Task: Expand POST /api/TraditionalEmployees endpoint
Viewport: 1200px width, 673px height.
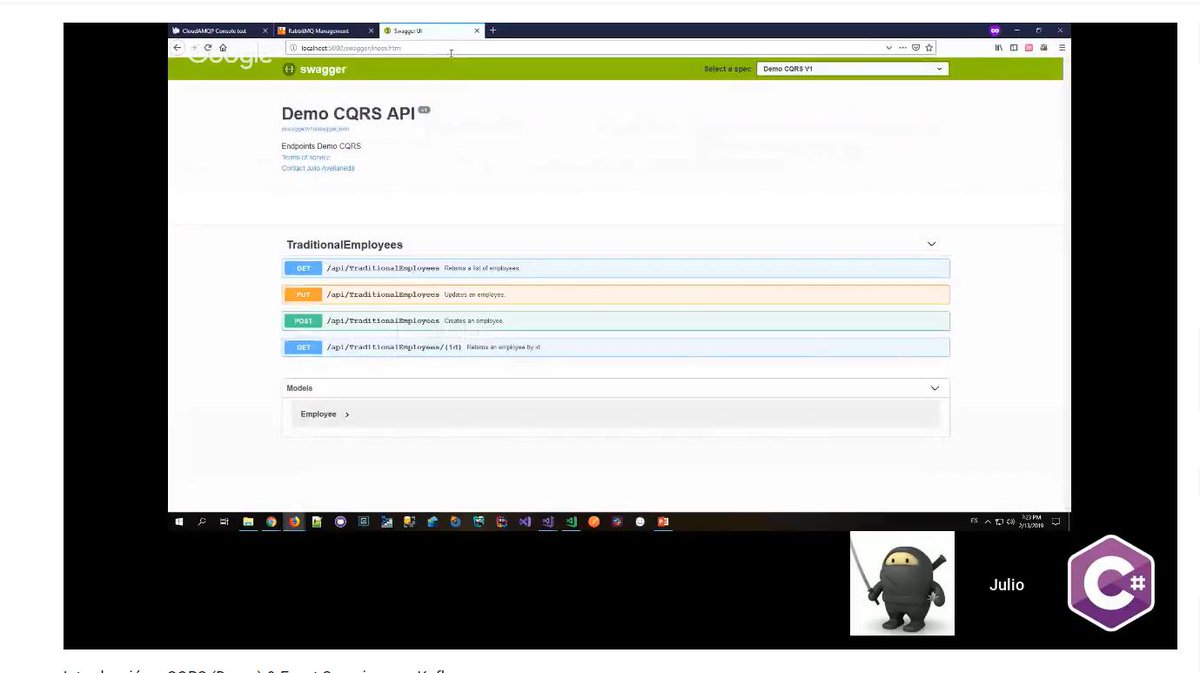Action: [616, 321]
